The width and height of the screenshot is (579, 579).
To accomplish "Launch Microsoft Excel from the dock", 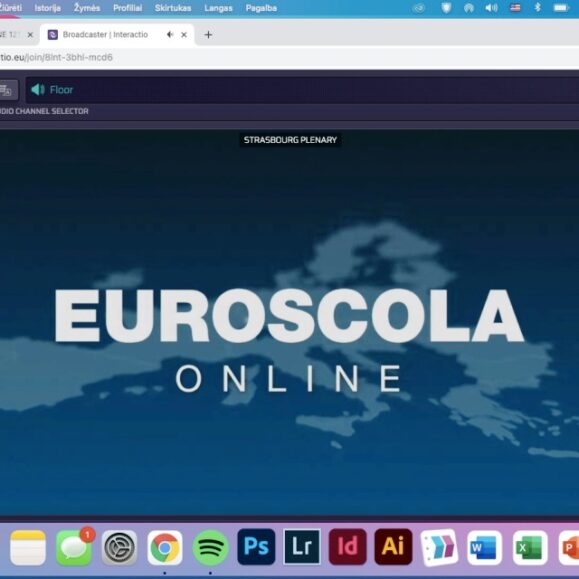I will [530, 548].
